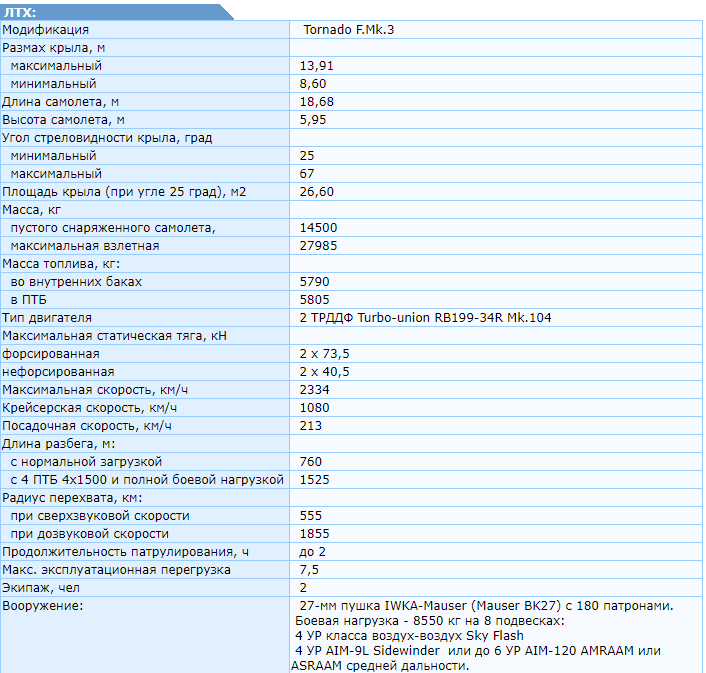Click 'Макс. эксплуатационная перегрузка' label
Image resolution: width=706 pixels, height=673 pixels.
pyautogui.click(x=116, y=570)
